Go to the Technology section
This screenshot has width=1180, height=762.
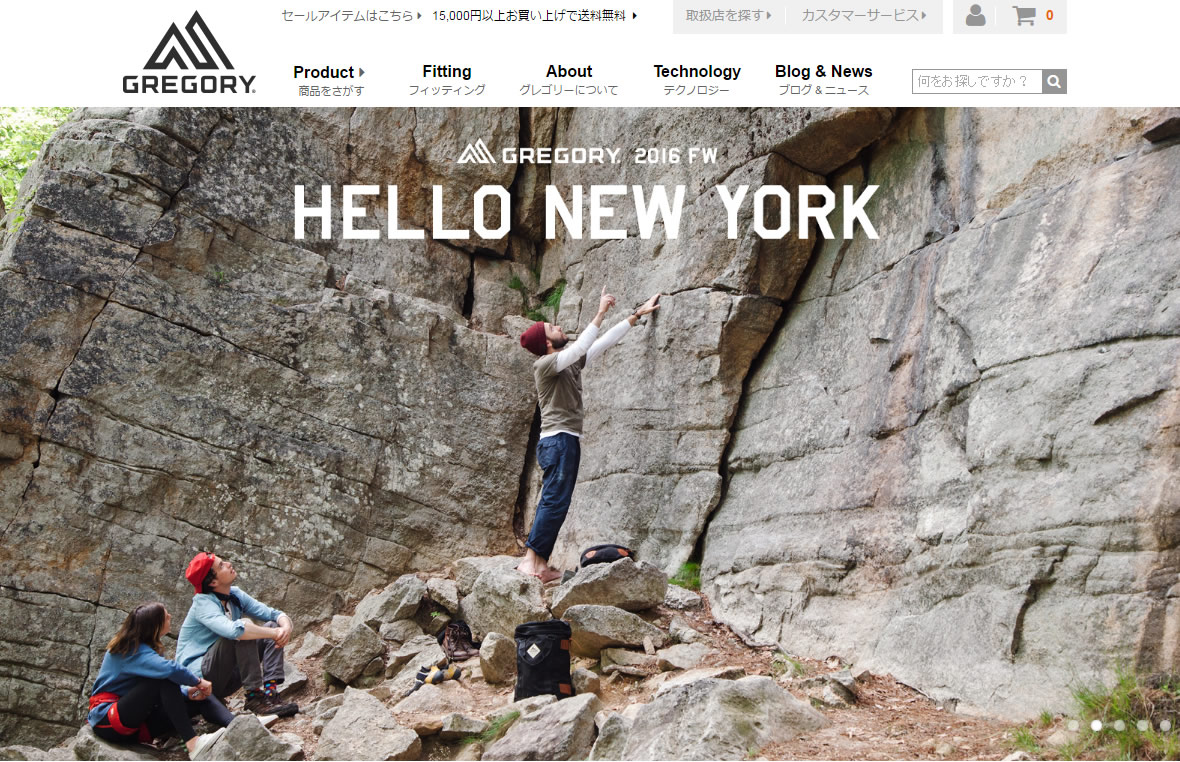[x=696, y=80]
